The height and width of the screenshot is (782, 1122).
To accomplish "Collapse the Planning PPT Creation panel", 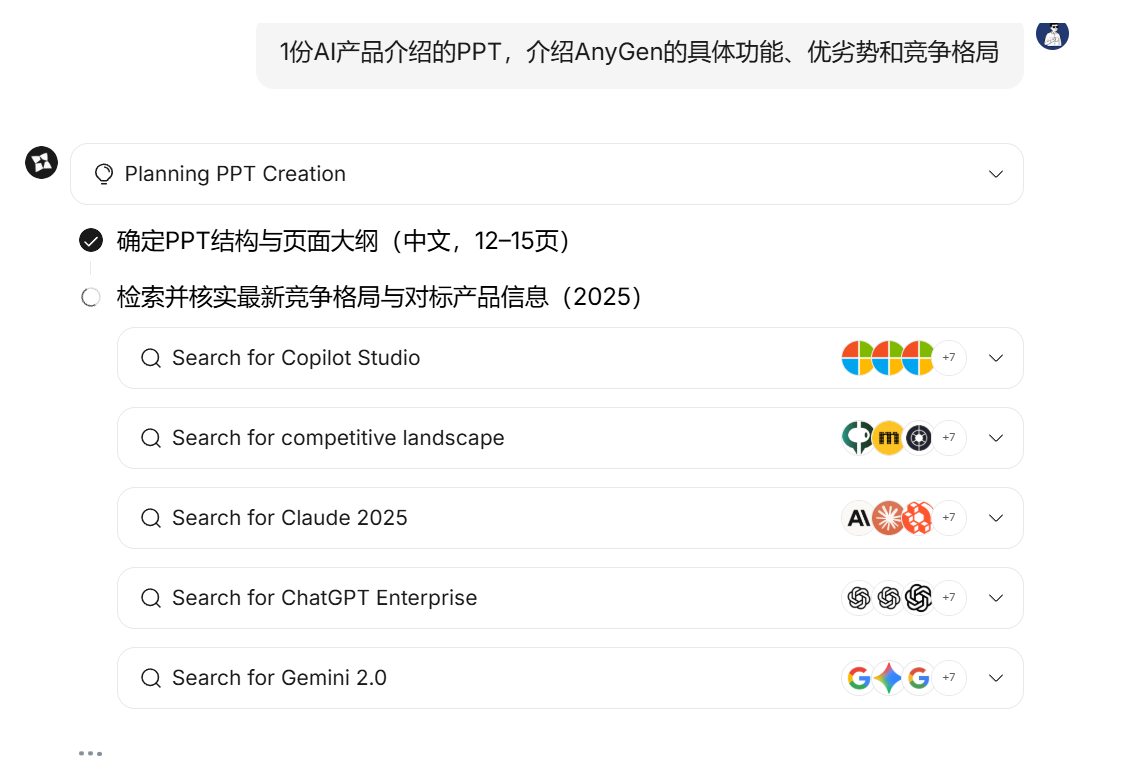I will (x=996, y=173).
